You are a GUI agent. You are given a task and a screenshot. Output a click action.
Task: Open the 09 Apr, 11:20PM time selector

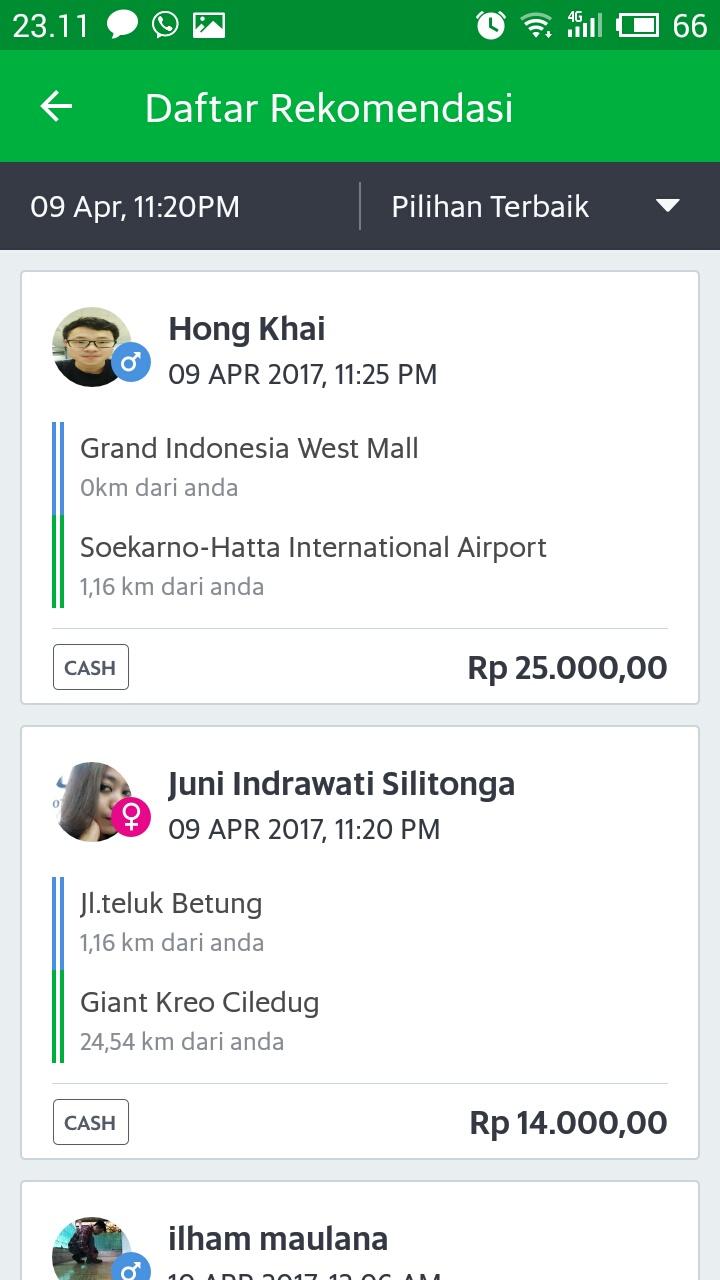click(135, 207)
